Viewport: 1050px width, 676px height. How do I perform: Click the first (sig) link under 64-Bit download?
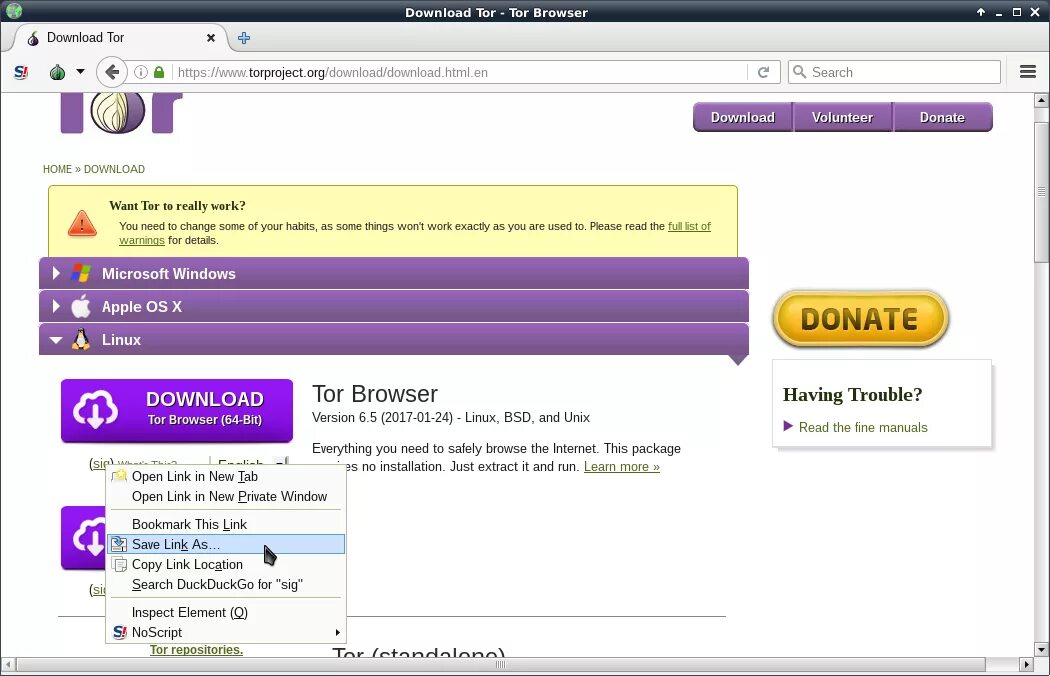101,464
